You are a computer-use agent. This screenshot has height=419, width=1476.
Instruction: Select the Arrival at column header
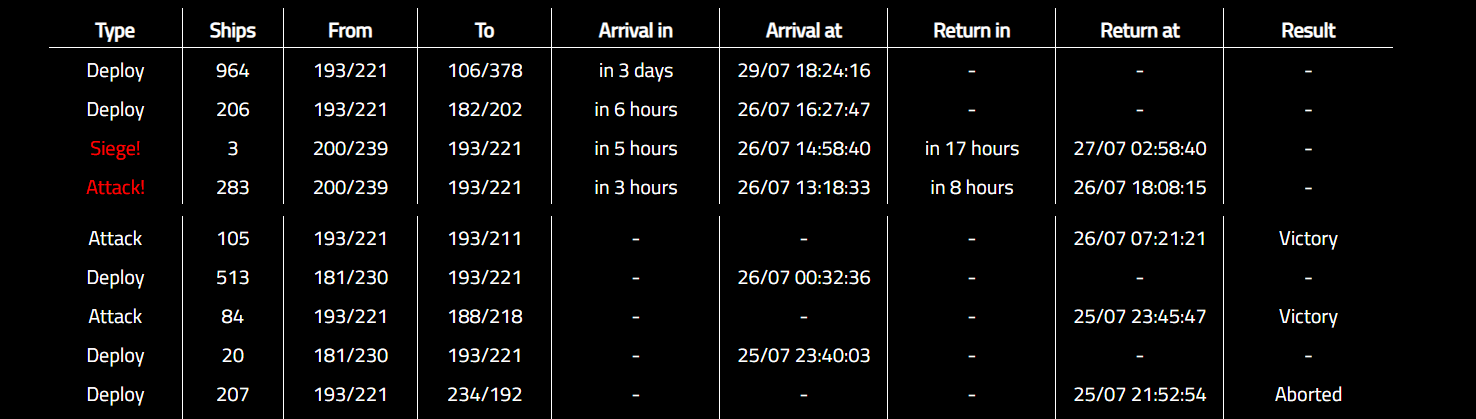[x=804, y=31]
